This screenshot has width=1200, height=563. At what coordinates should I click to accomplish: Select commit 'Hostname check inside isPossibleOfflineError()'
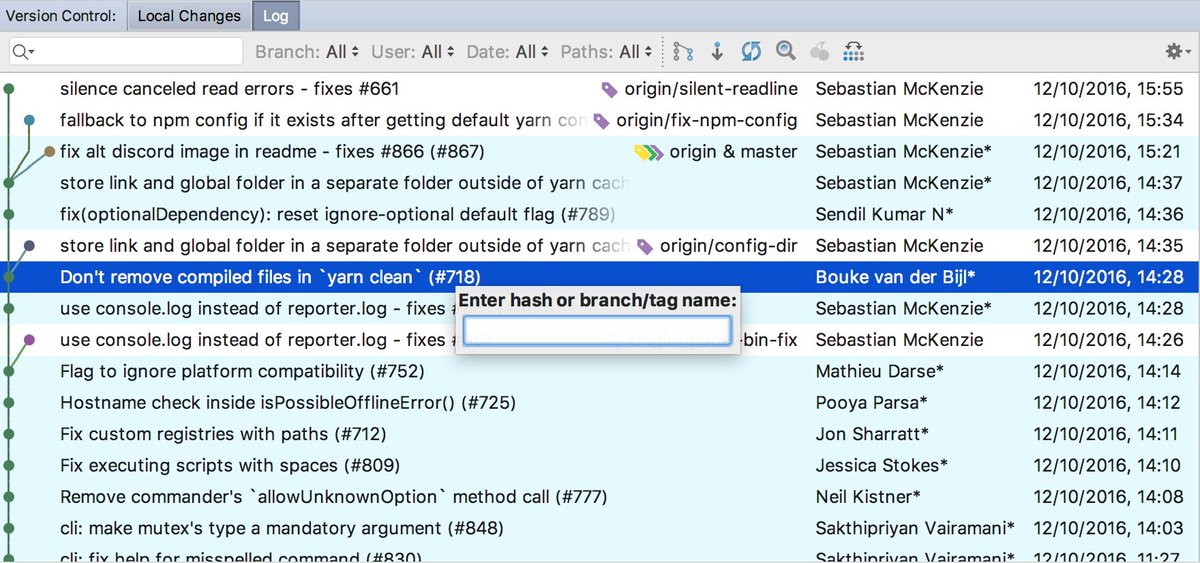[x=600, y=402]
